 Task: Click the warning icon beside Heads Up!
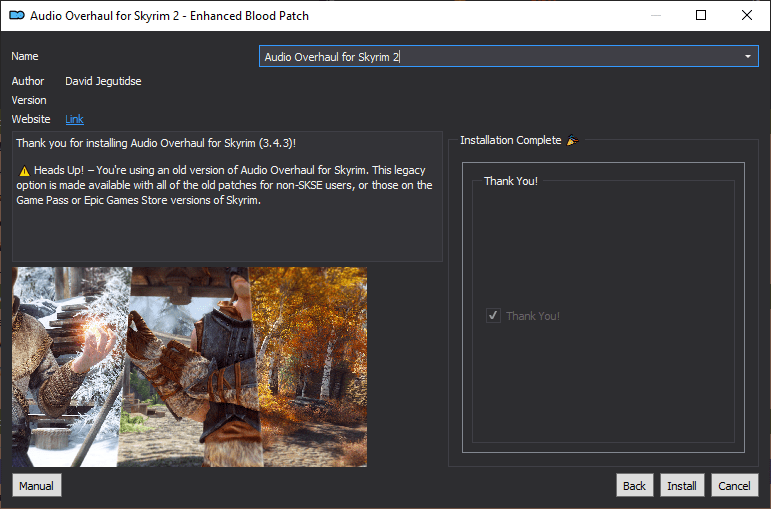(24, 171)
